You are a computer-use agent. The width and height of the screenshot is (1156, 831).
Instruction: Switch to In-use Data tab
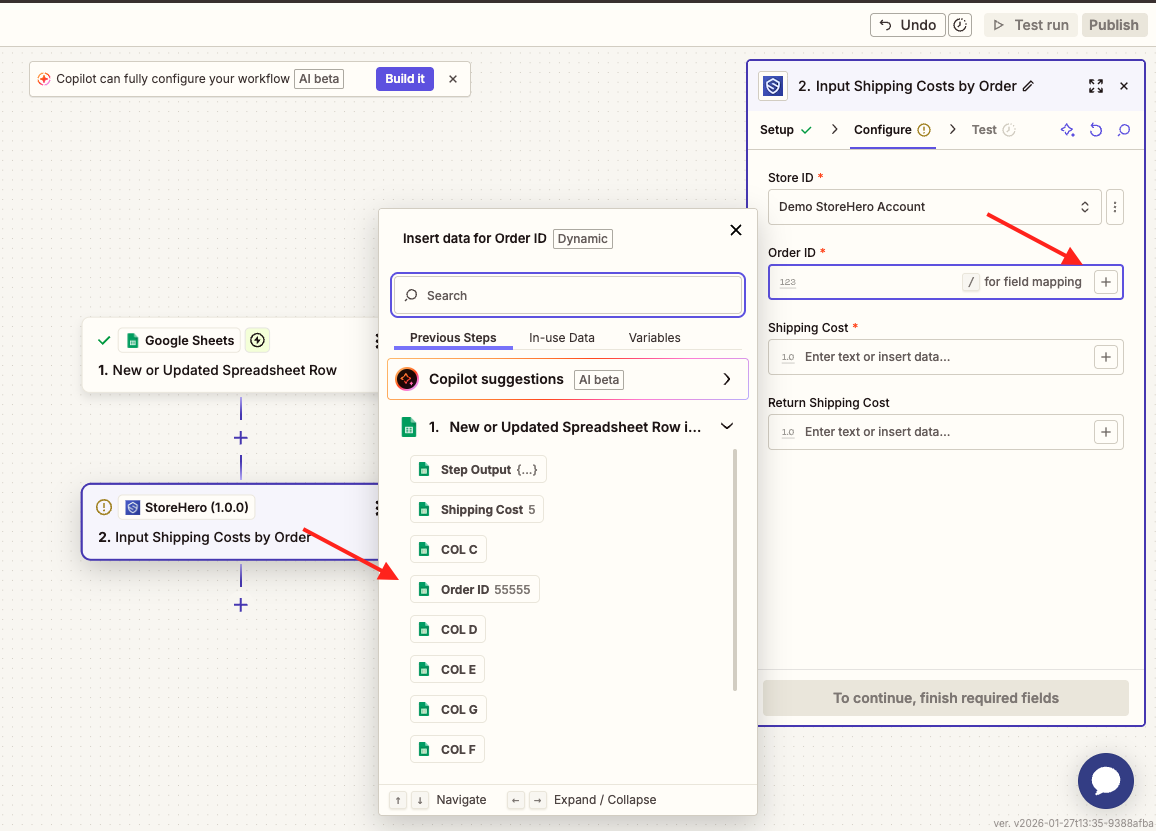561,338
